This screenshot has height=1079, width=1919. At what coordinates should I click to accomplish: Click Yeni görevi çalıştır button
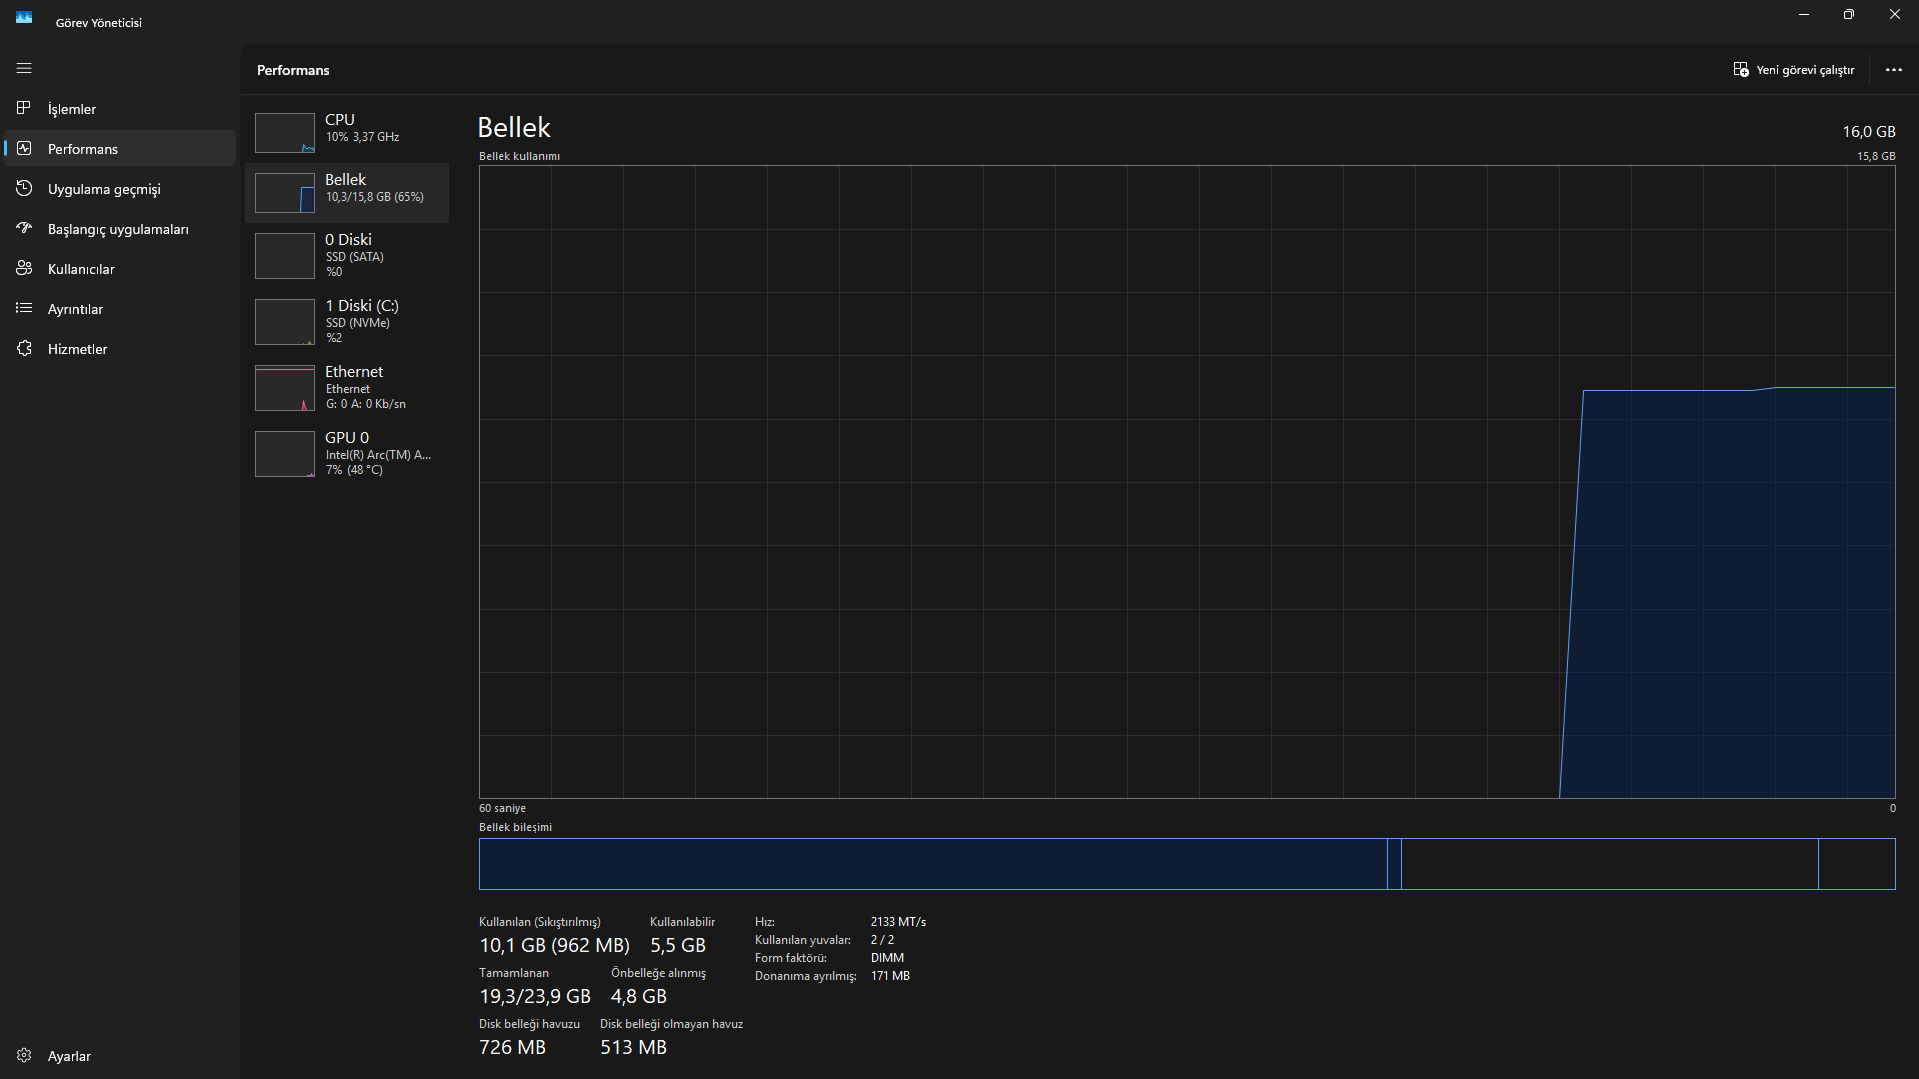click(1793, 69)
